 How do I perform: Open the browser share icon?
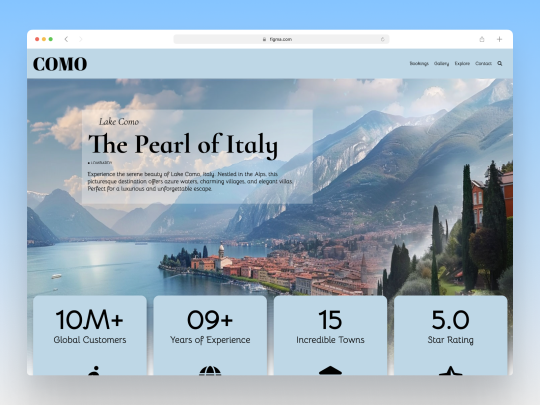482,39
